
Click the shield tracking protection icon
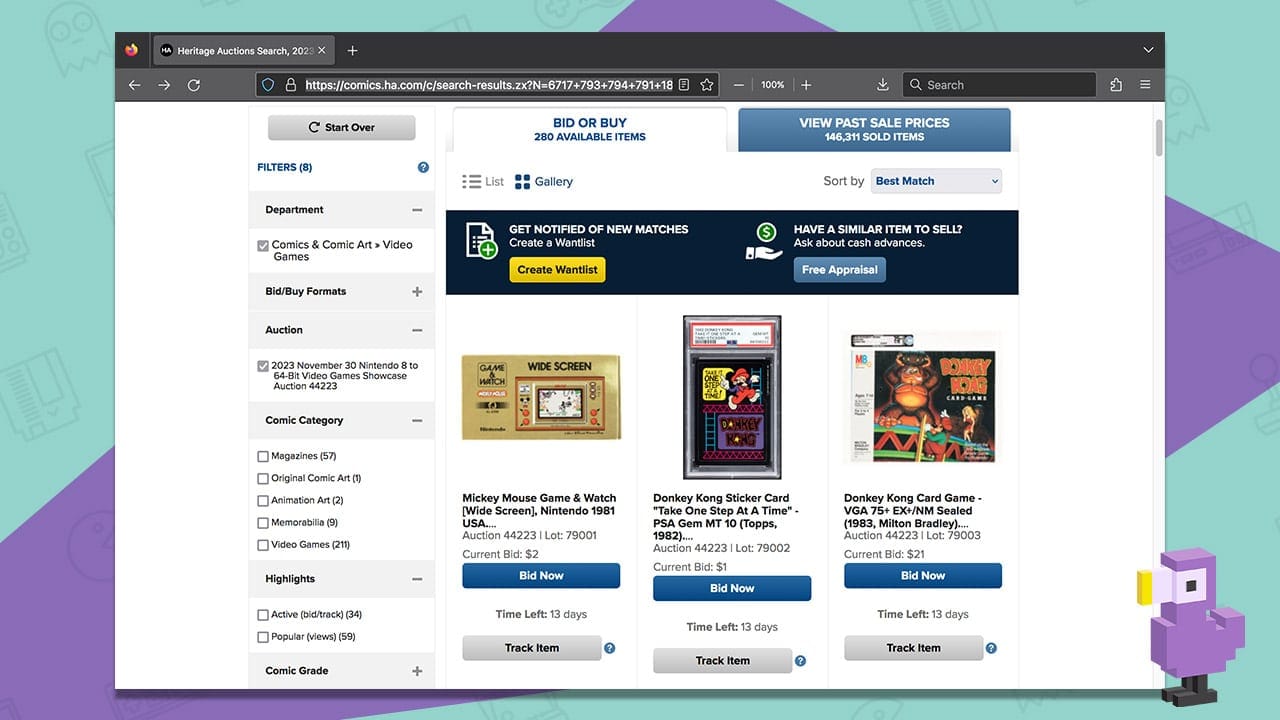[x=268, y=85]
